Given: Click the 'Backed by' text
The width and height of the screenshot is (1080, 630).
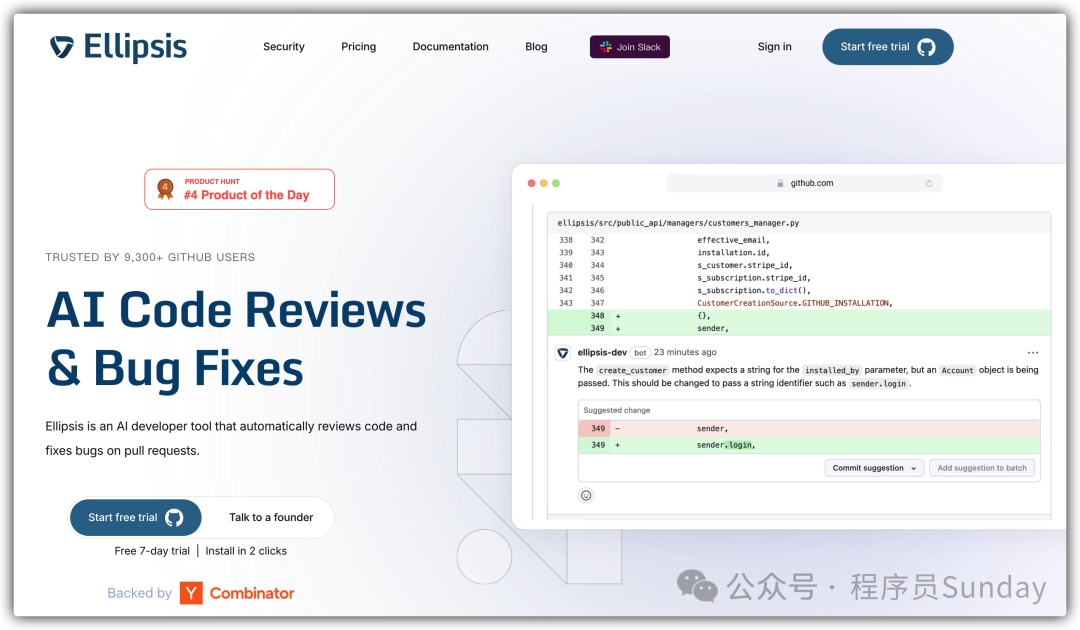Looking at the screenshot, I should click(x=139, y=593).
